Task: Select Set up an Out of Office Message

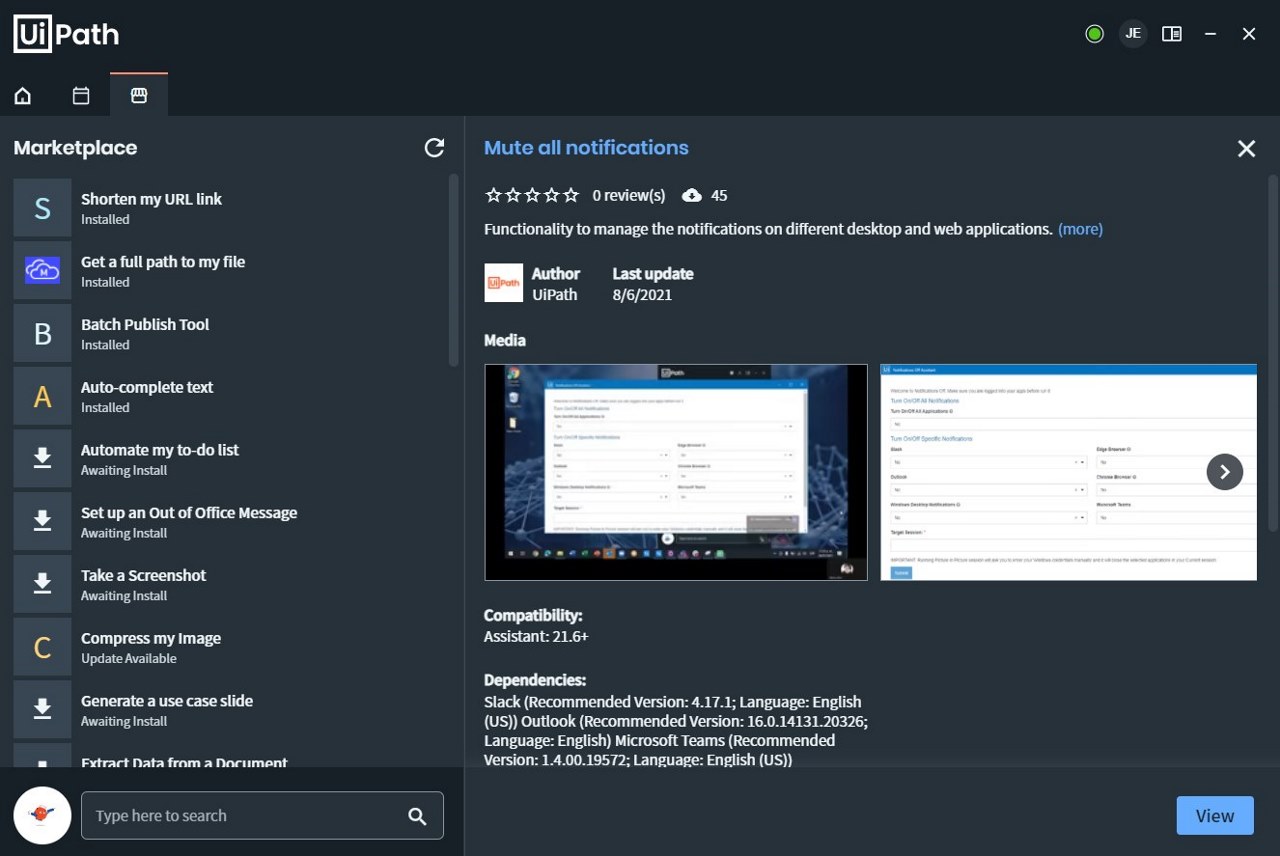Action: [230, 521]
